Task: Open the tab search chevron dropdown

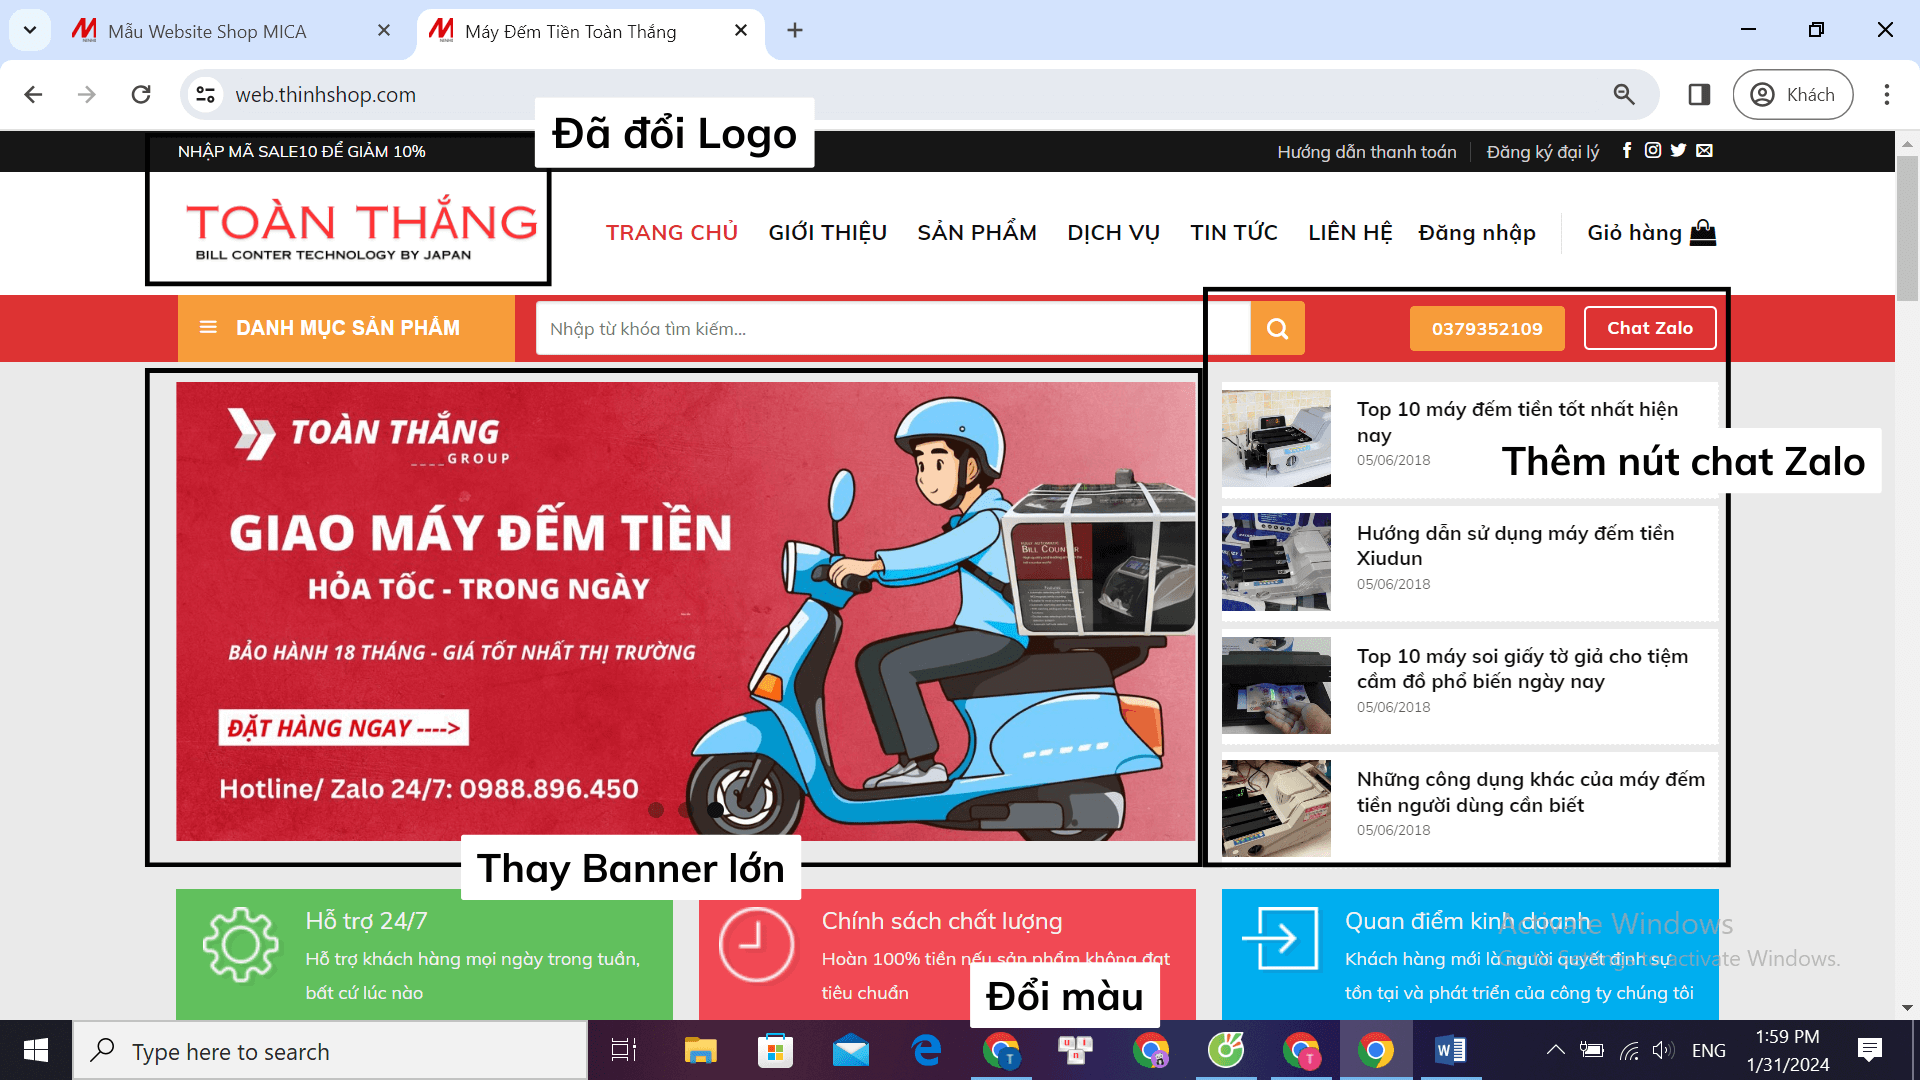Action: click(x=29, y=30)
